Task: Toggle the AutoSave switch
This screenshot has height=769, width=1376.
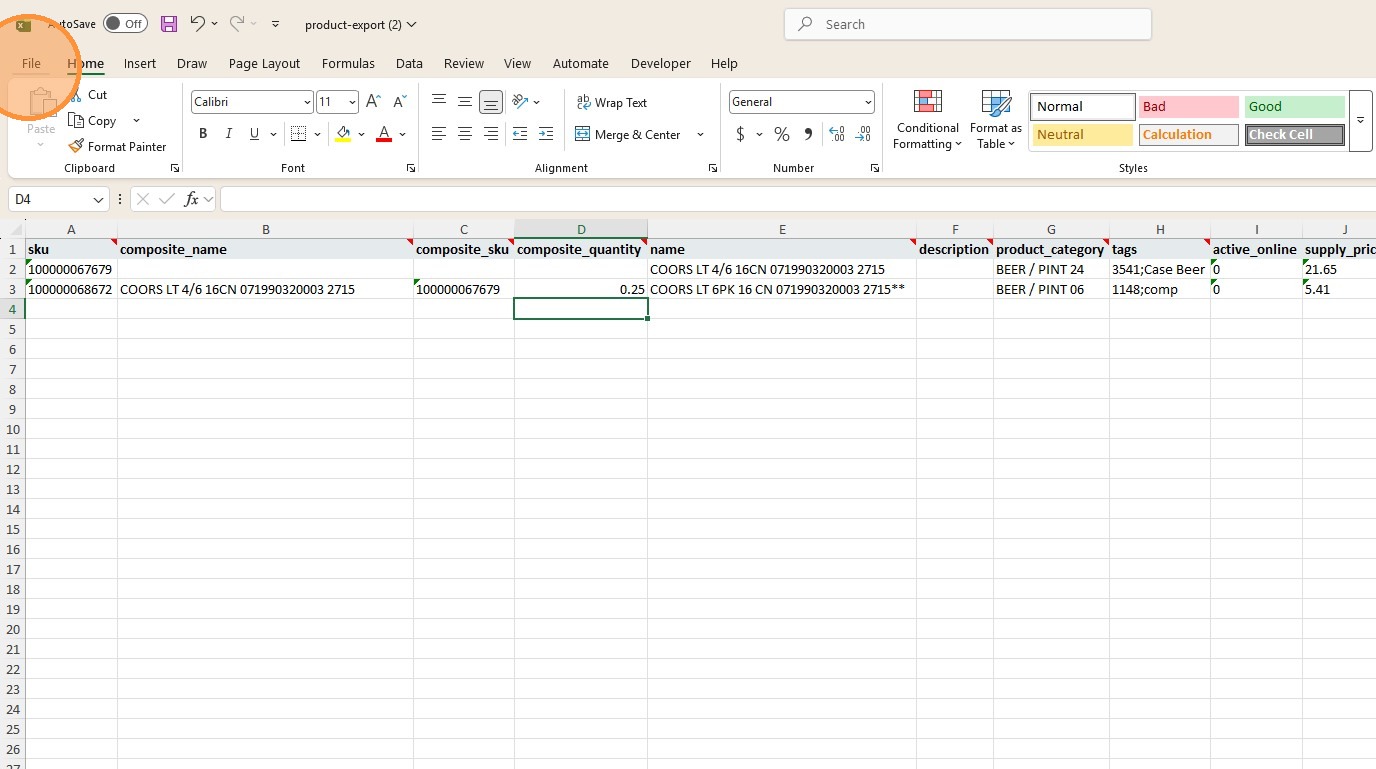Action: pos(125,24)
